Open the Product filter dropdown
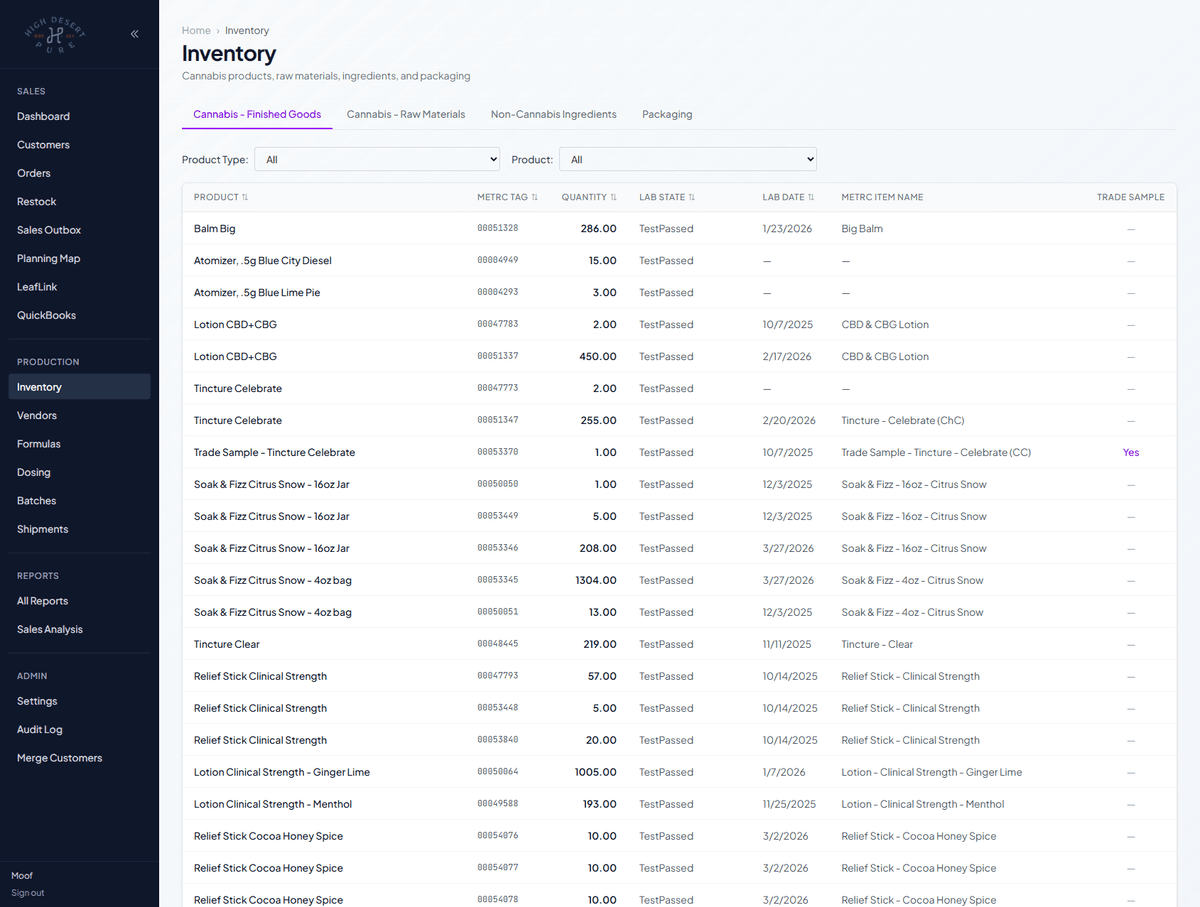The width and height of the screenshot is (1200, 907). click(687, 159)
